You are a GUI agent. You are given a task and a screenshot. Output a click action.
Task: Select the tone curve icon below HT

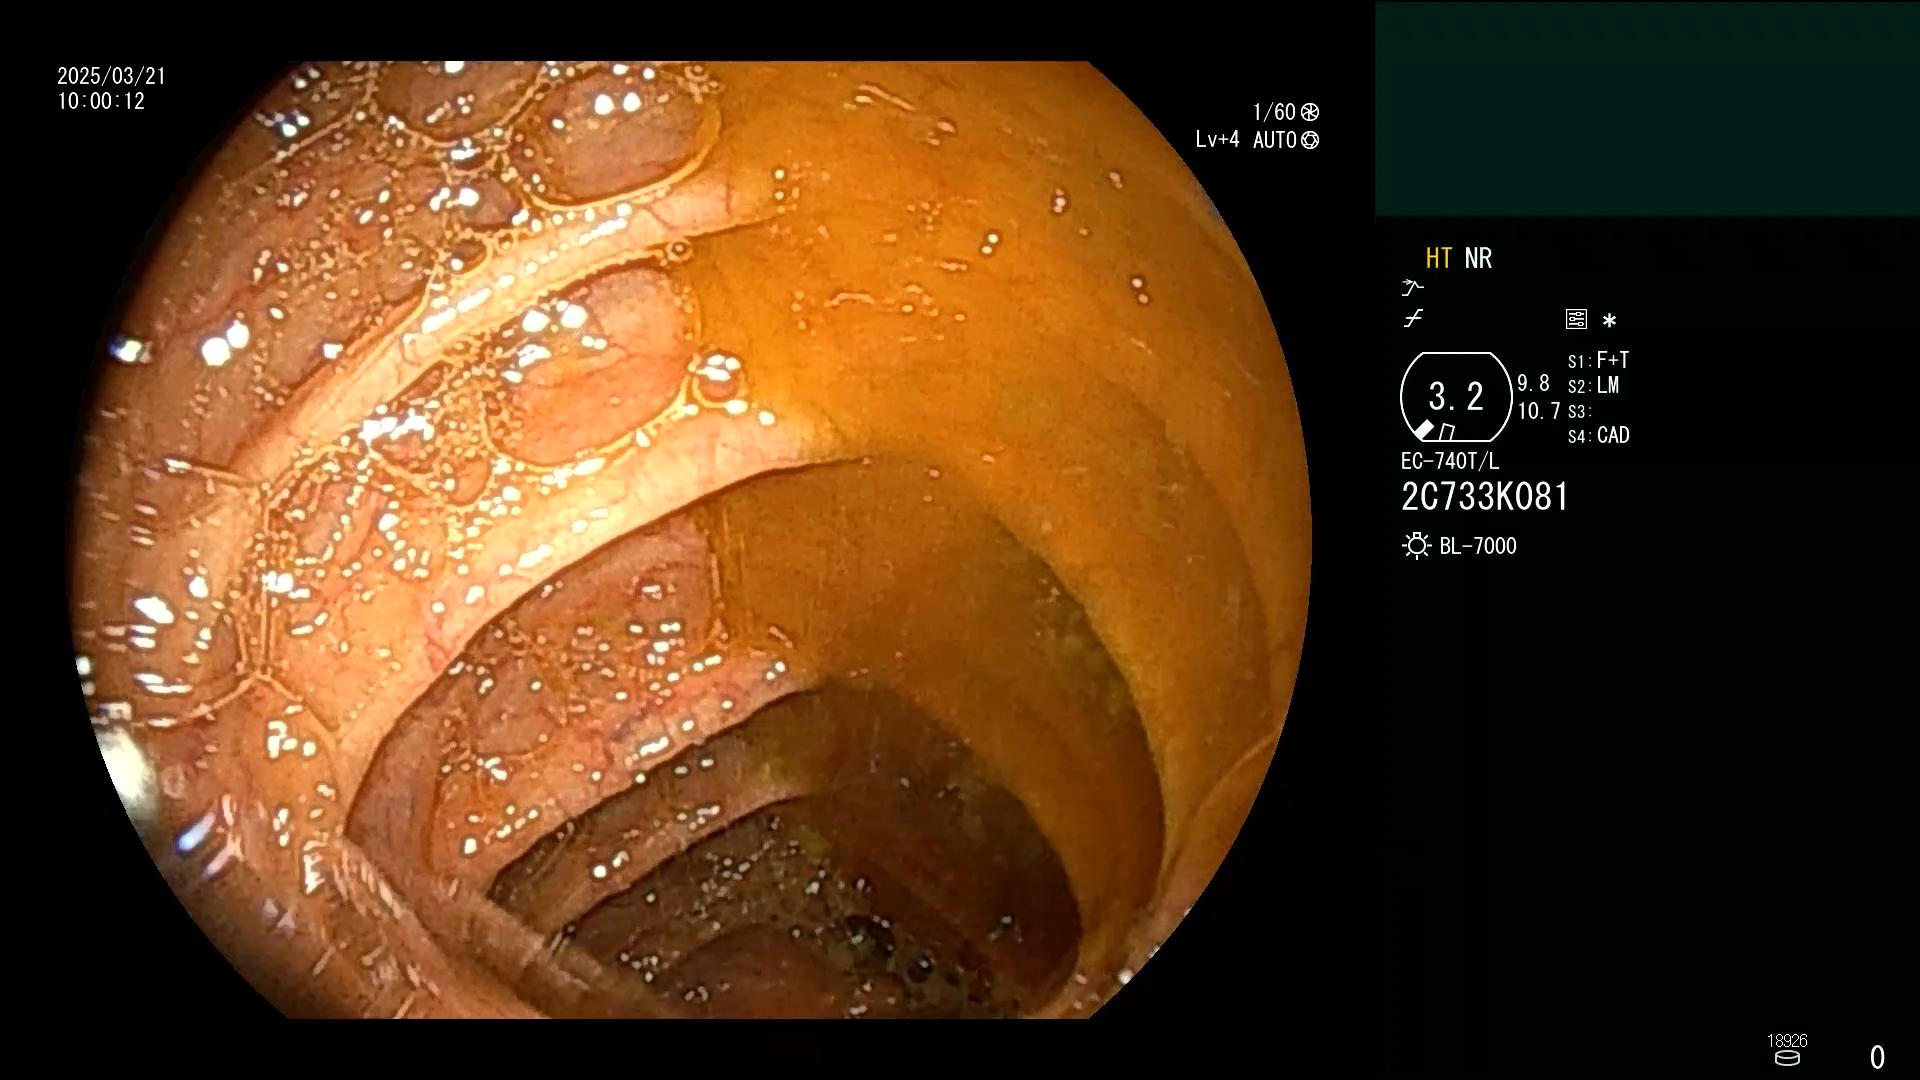point(1413,319)
